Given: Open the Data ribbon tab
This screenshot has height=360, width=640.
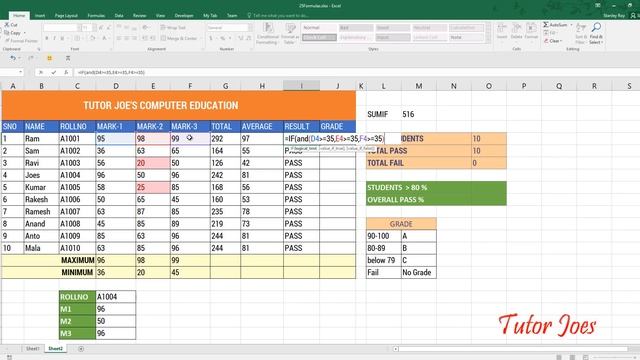Looking at the screenshot, I should pyautogui.click(x=119, y=16).
